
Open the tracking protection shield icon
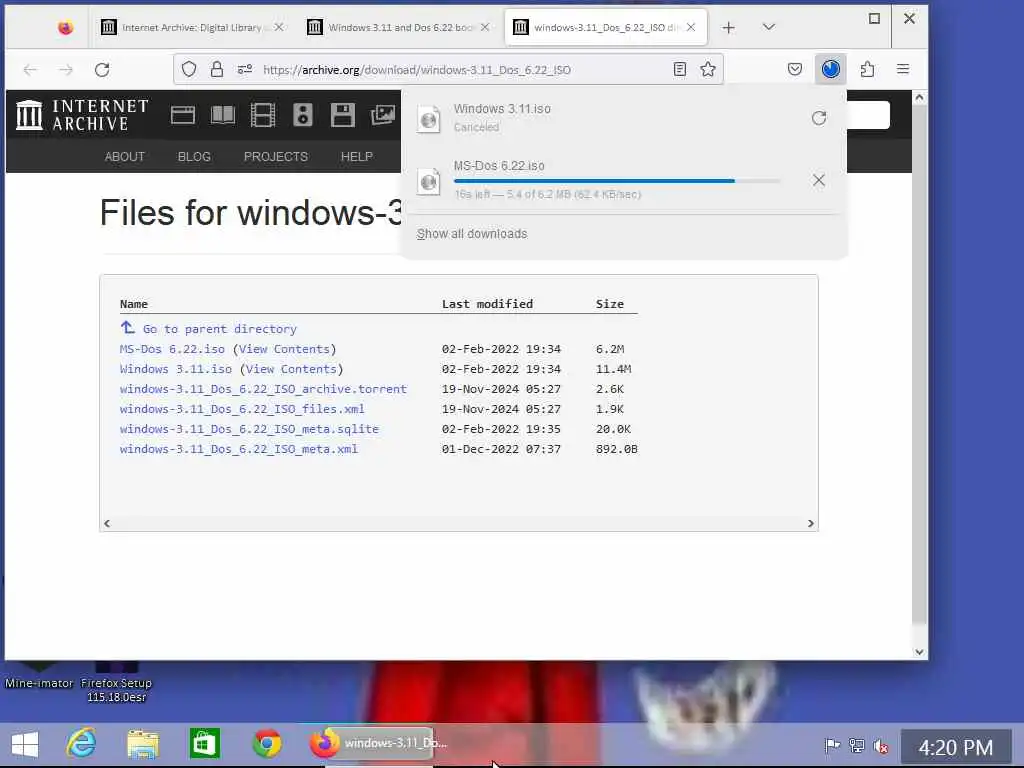tap(189, 69)
